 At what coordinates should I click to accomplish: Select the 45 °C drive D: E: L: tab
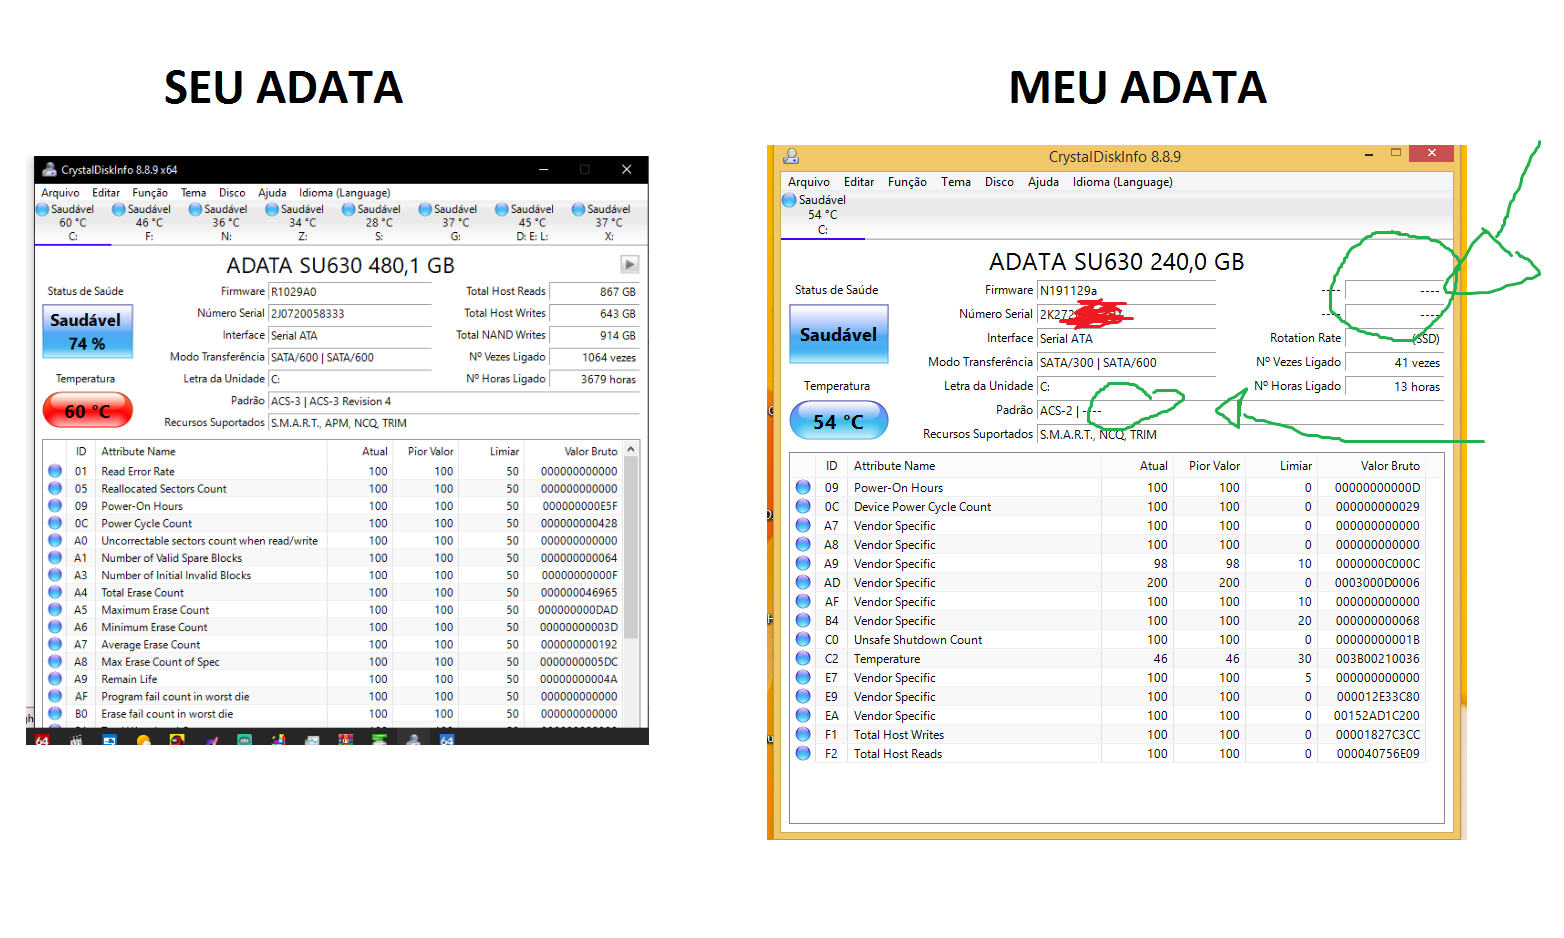[x=532, y=223]
